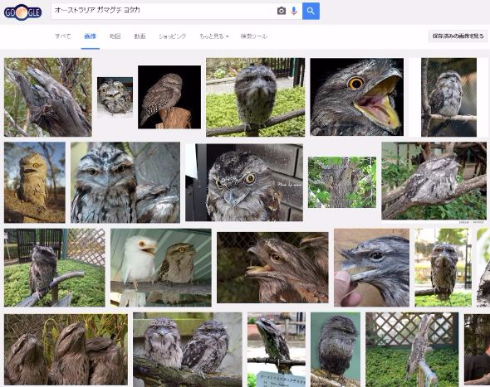Open white frogmouth beside brown one

[x=161, y=268]
